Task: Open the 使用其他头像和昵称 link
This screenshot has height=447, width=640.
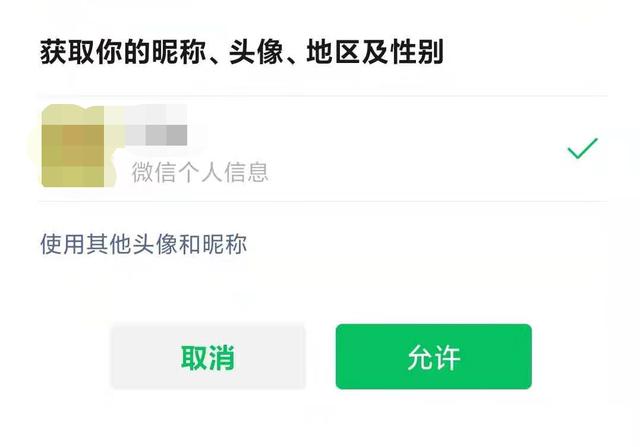Action: click(143, 244)
